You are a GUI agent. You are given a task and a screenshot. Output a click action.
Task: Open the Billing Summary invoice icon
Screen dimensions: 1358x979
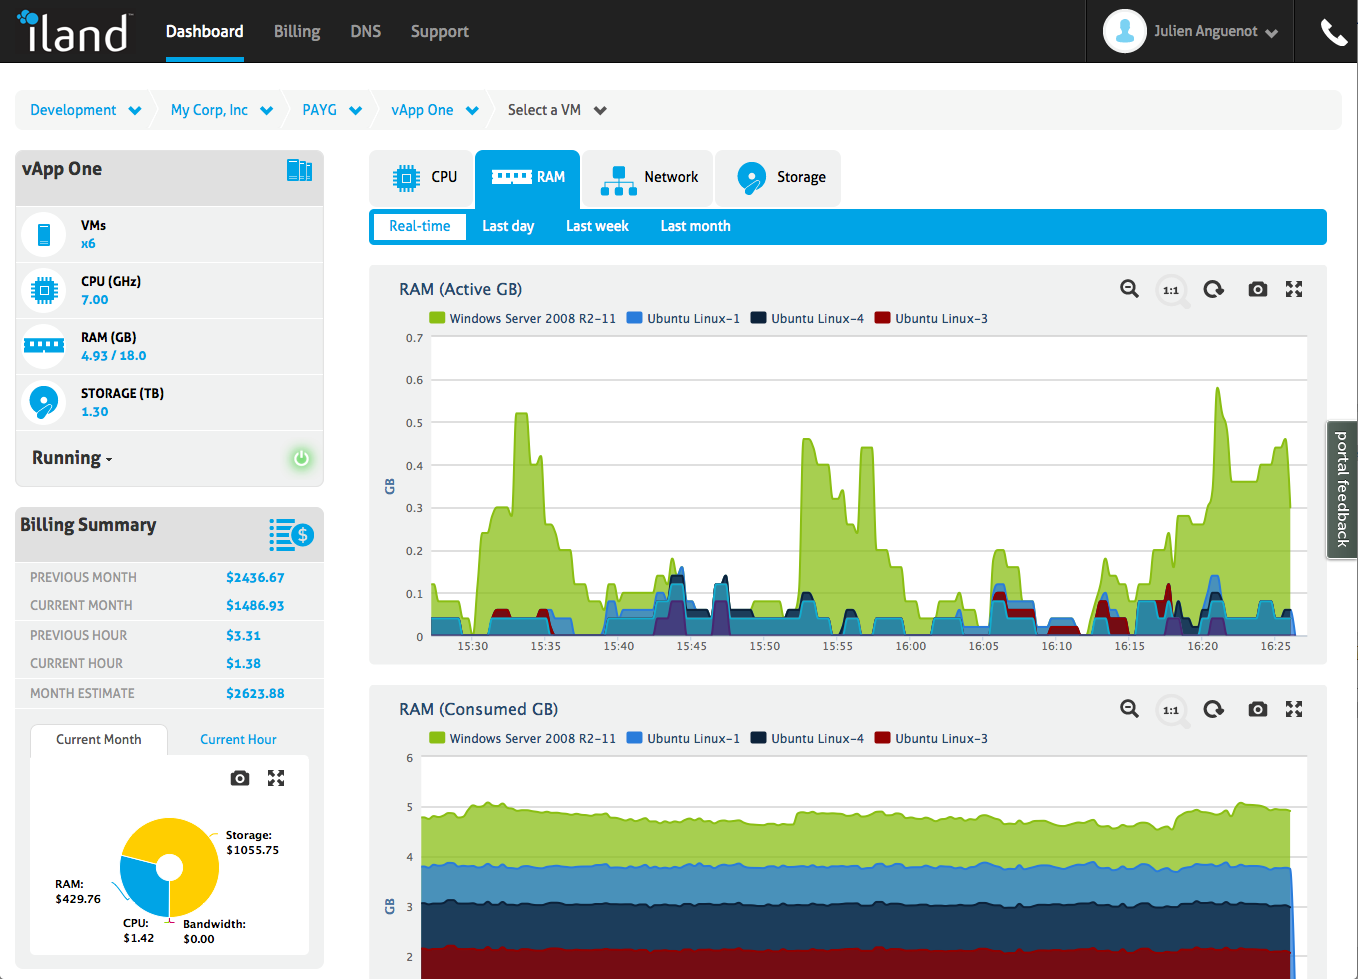[291, 534]
